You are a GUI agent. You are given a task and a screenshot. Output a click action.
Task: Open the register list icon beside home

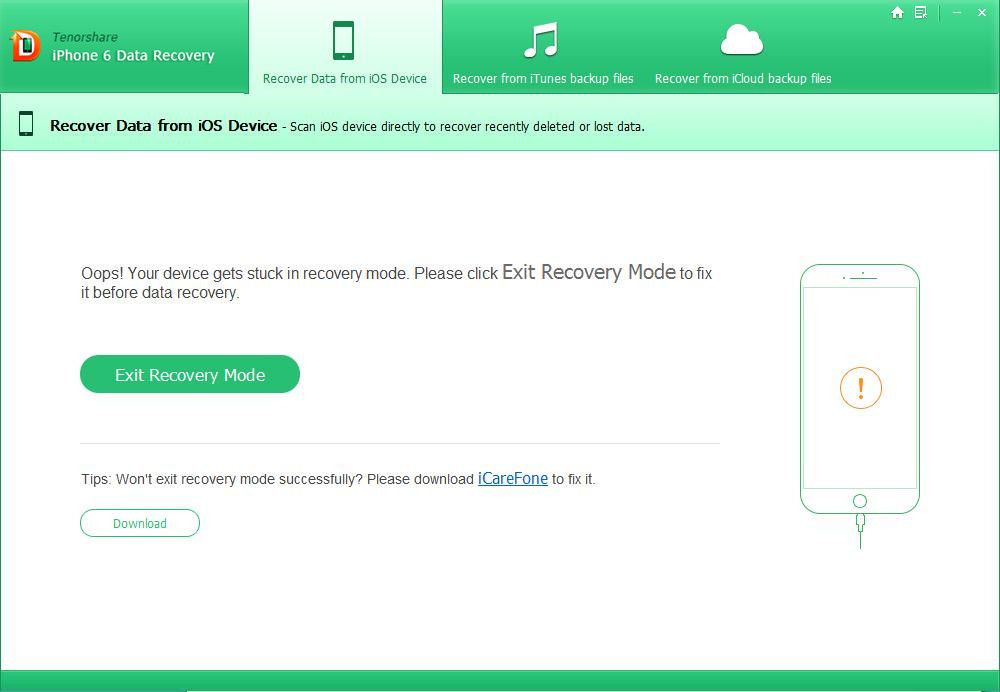tap(921, 13)
